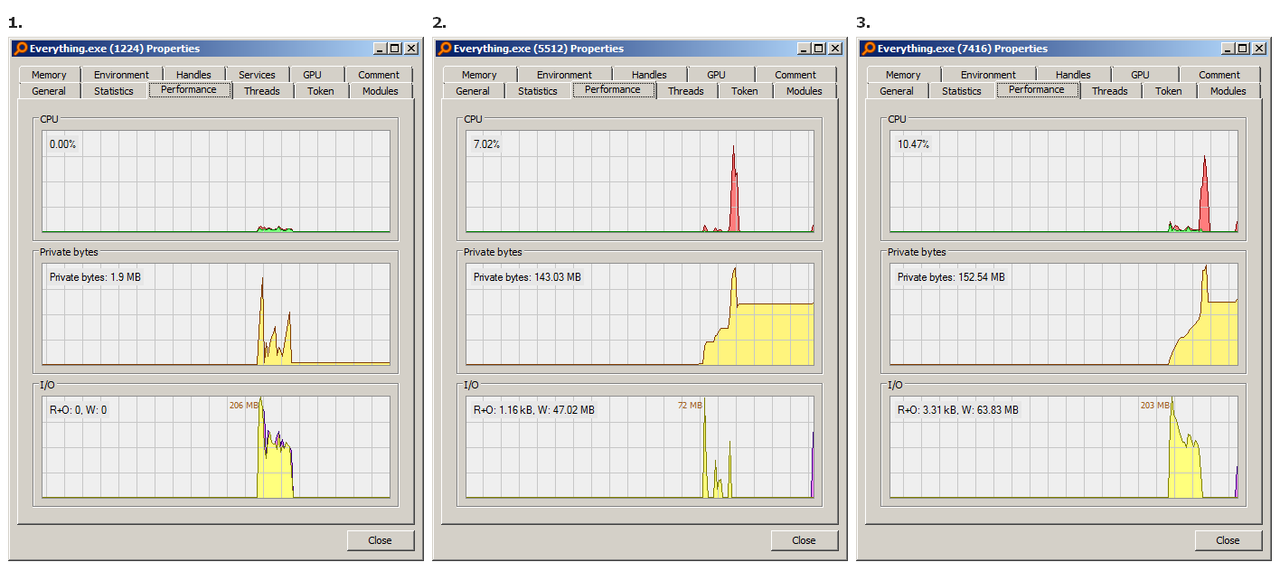
Task: Click the 206 MB peak label
Action: click(243, 405)
